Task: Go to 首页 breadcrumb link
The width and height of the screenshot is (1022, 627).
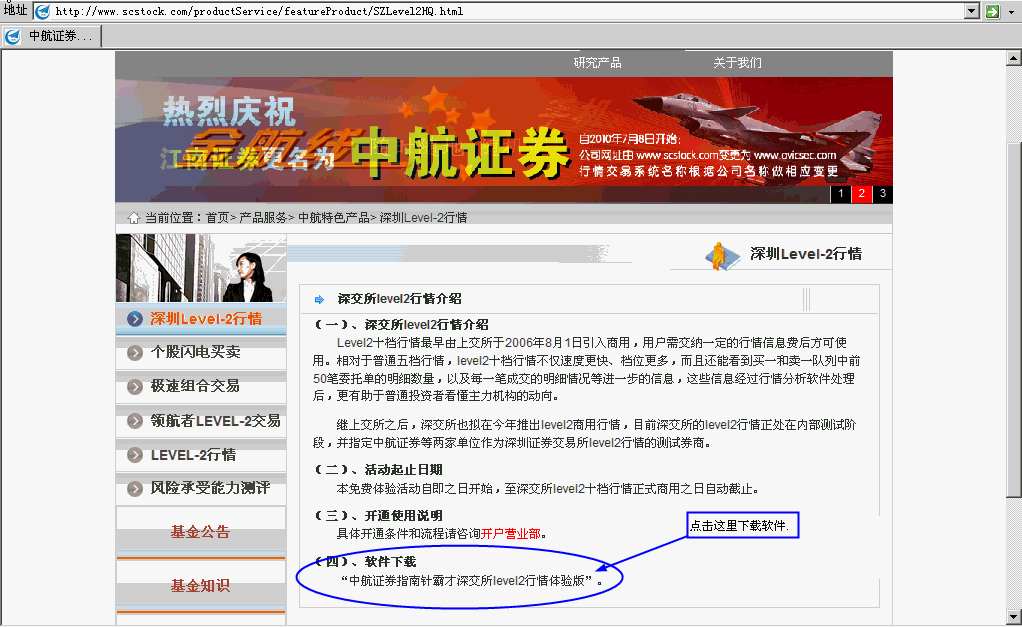Action: pos(217,218)
